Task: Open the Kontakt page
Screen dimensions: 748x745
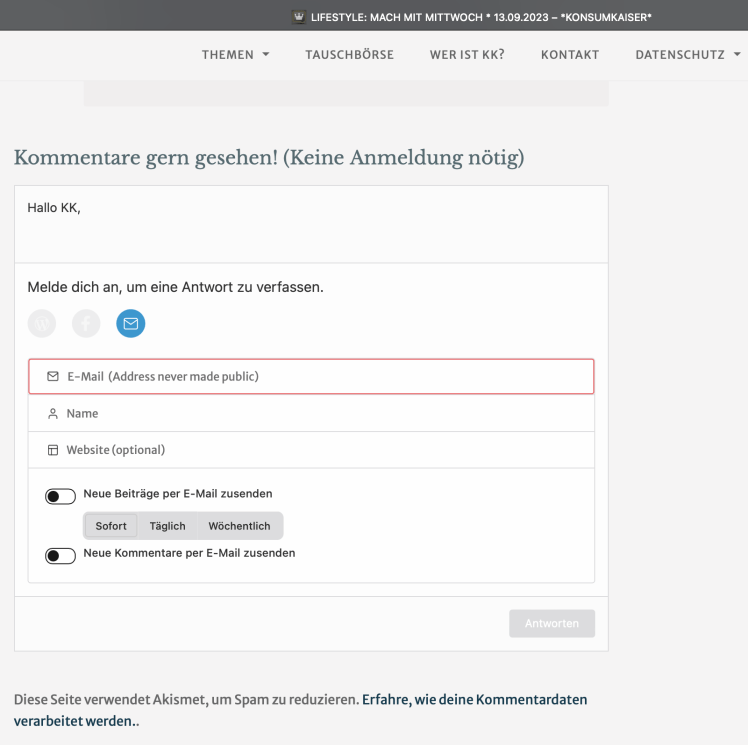Action: pos(569,54)
